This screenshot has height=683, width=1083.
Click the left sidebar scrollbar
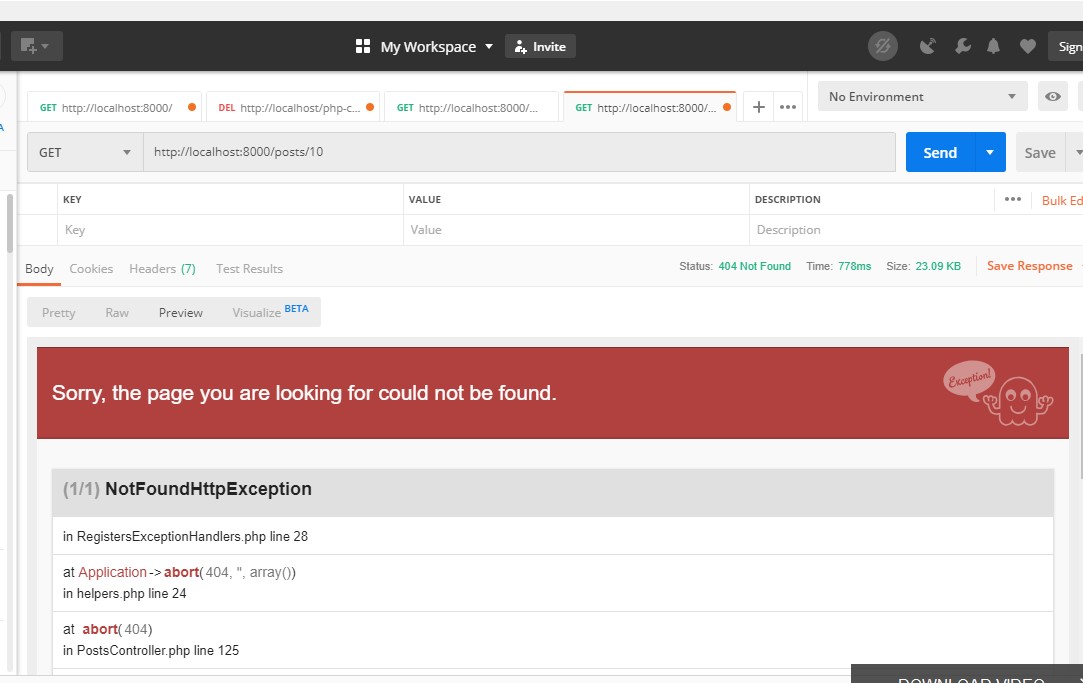10,222
